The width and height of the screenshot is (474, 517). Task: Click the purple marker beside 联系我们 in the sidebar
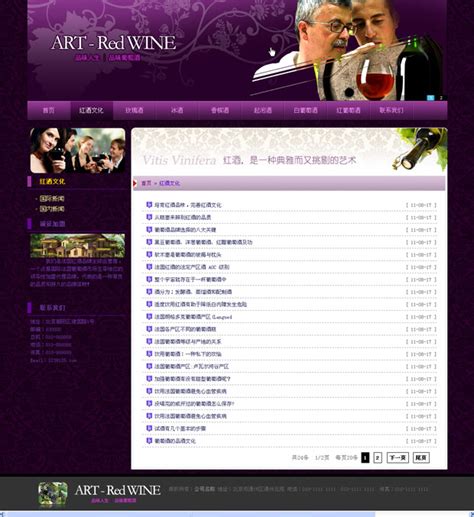click(x=29, y=307)
